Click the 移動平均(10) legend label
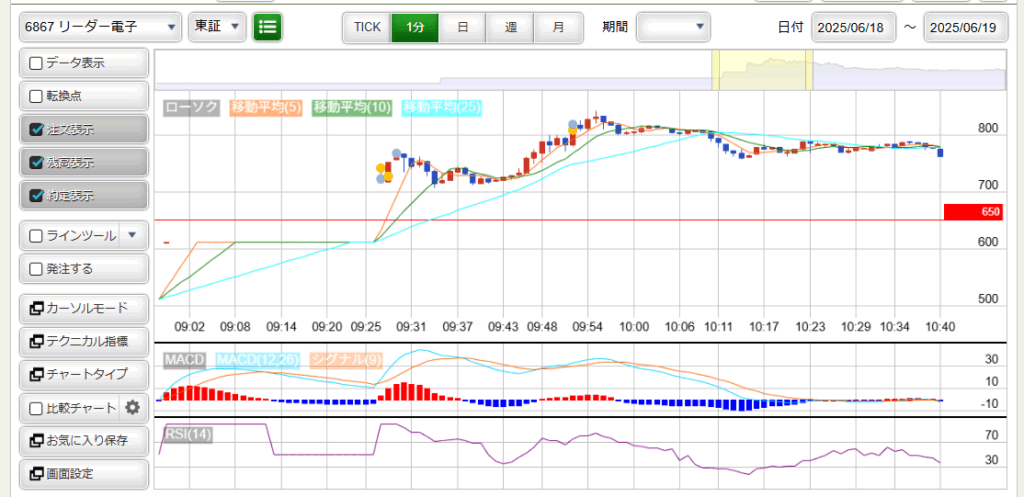1024x497 pixels. (353, 107)
